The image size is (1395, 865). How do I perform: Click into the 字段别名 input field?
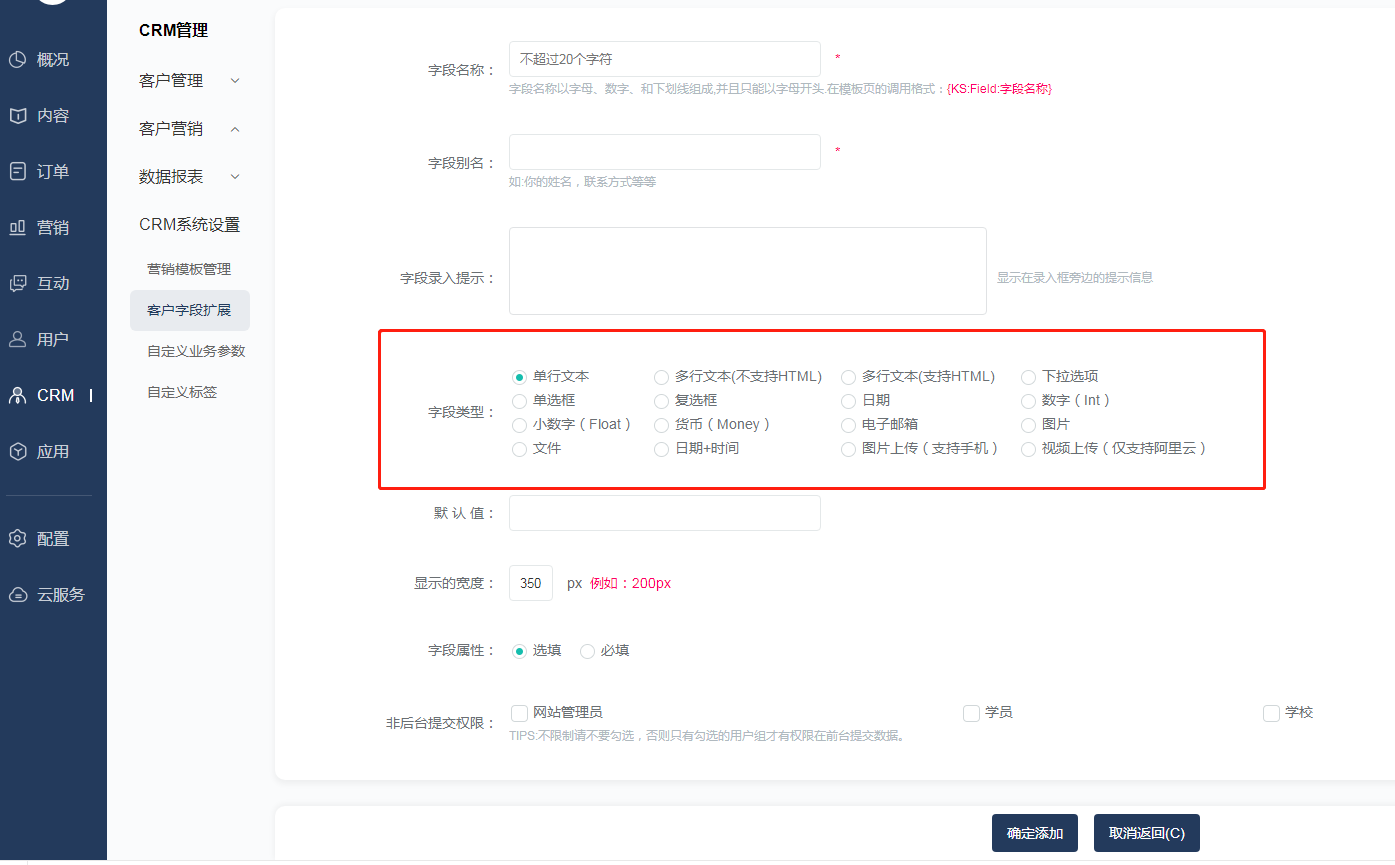point(665,152)
